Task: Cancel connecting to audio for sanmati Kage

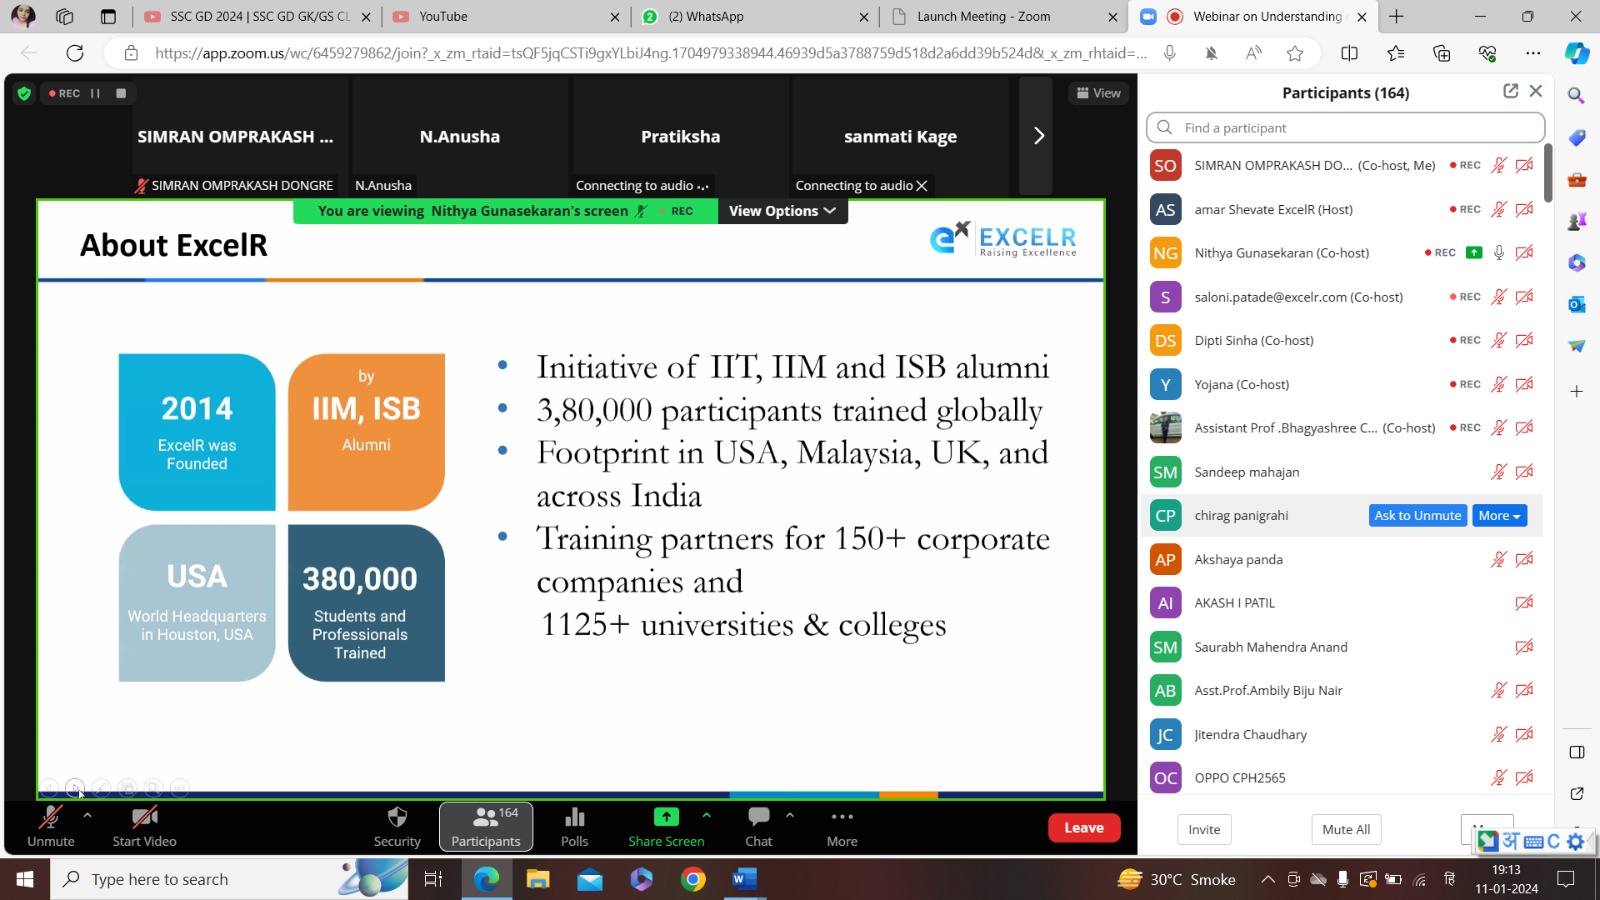Action: click(922, 186)
